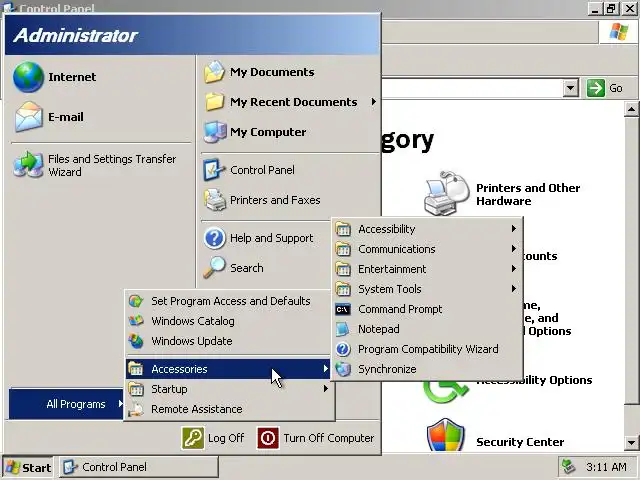The height and width of the screenshot is (480, 640).
Task: Expand the System Tools submenu arrow
Action: pyautogui.click(x=514, y=289)
